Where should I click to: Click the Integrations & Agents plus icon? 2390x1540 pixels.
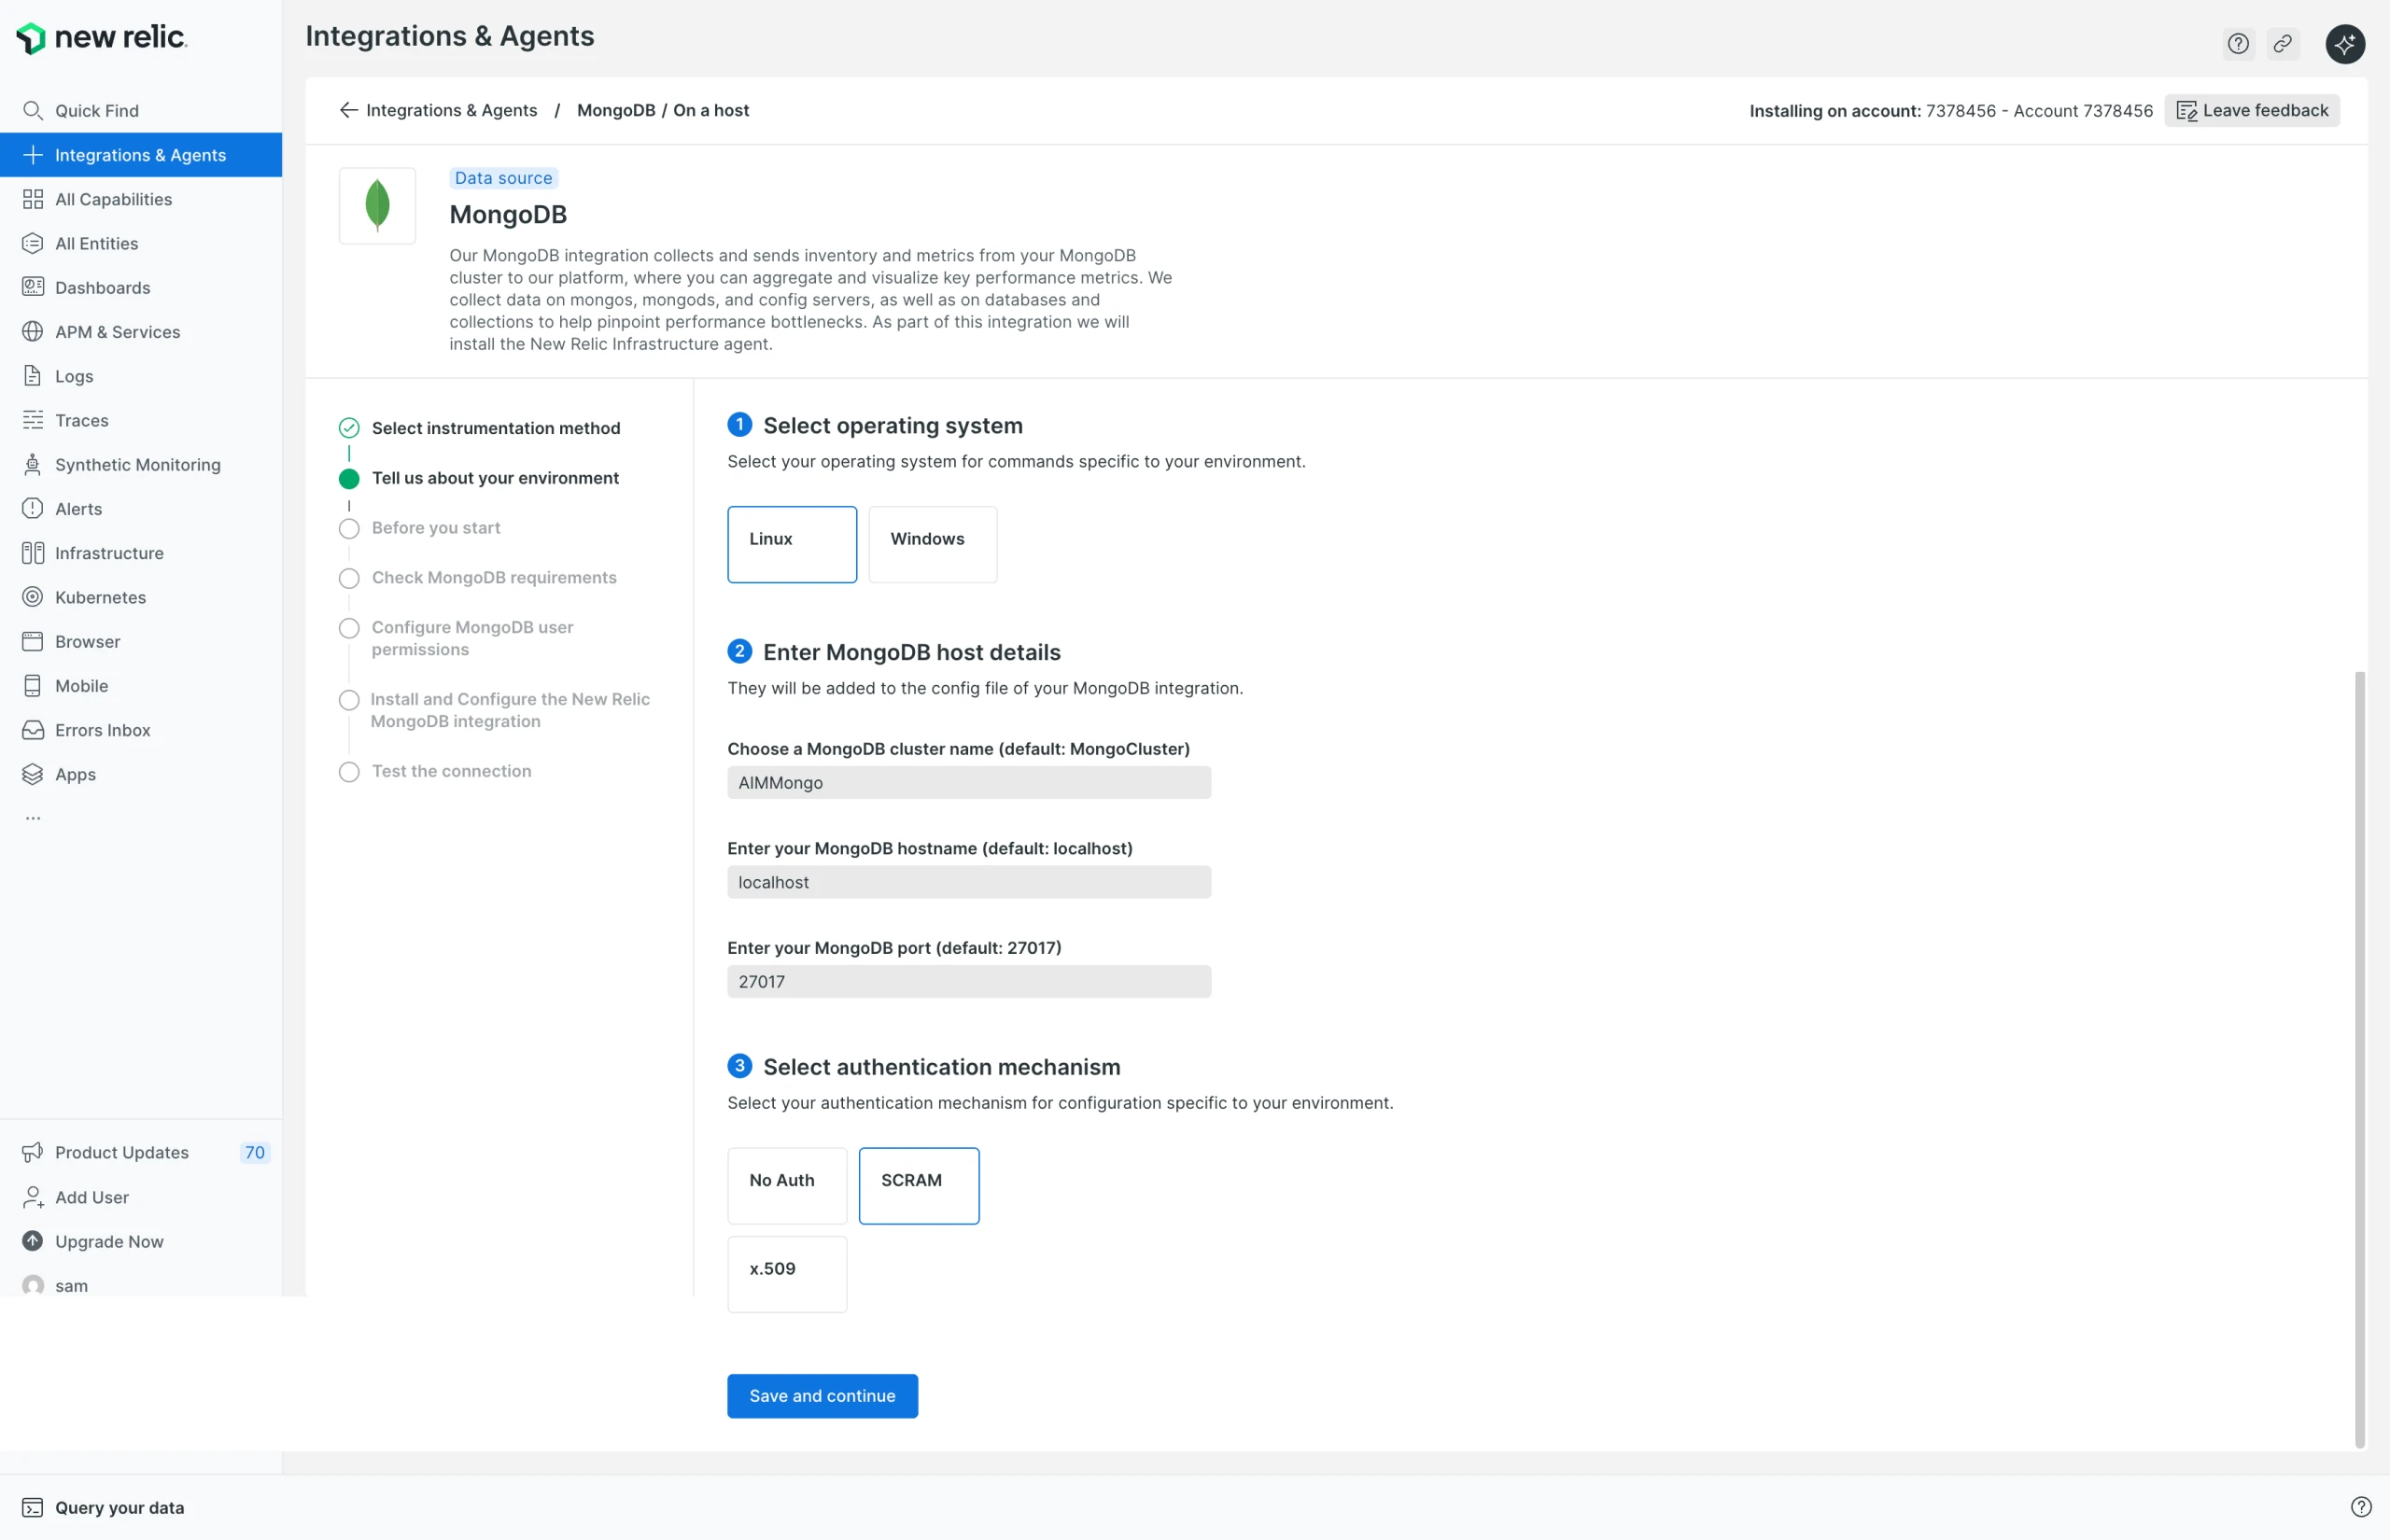pyautogui.click(x=33, y=155)
